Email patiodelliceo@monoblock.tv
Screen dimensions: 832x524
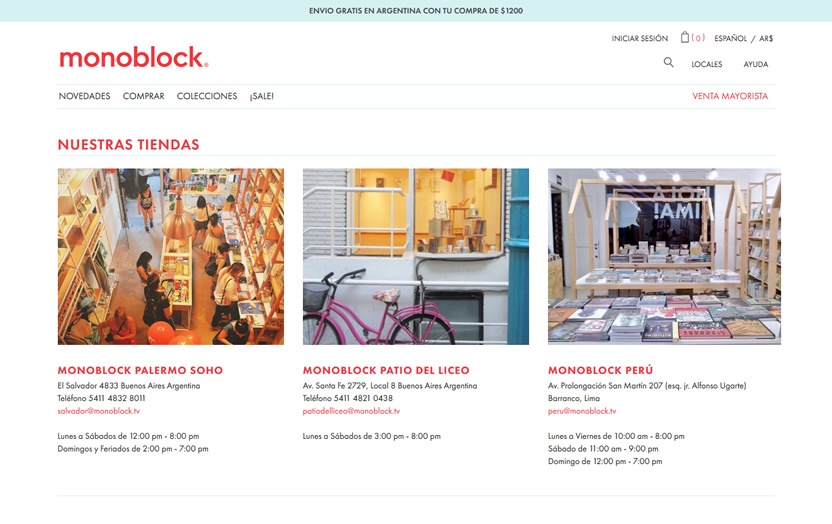351,411
